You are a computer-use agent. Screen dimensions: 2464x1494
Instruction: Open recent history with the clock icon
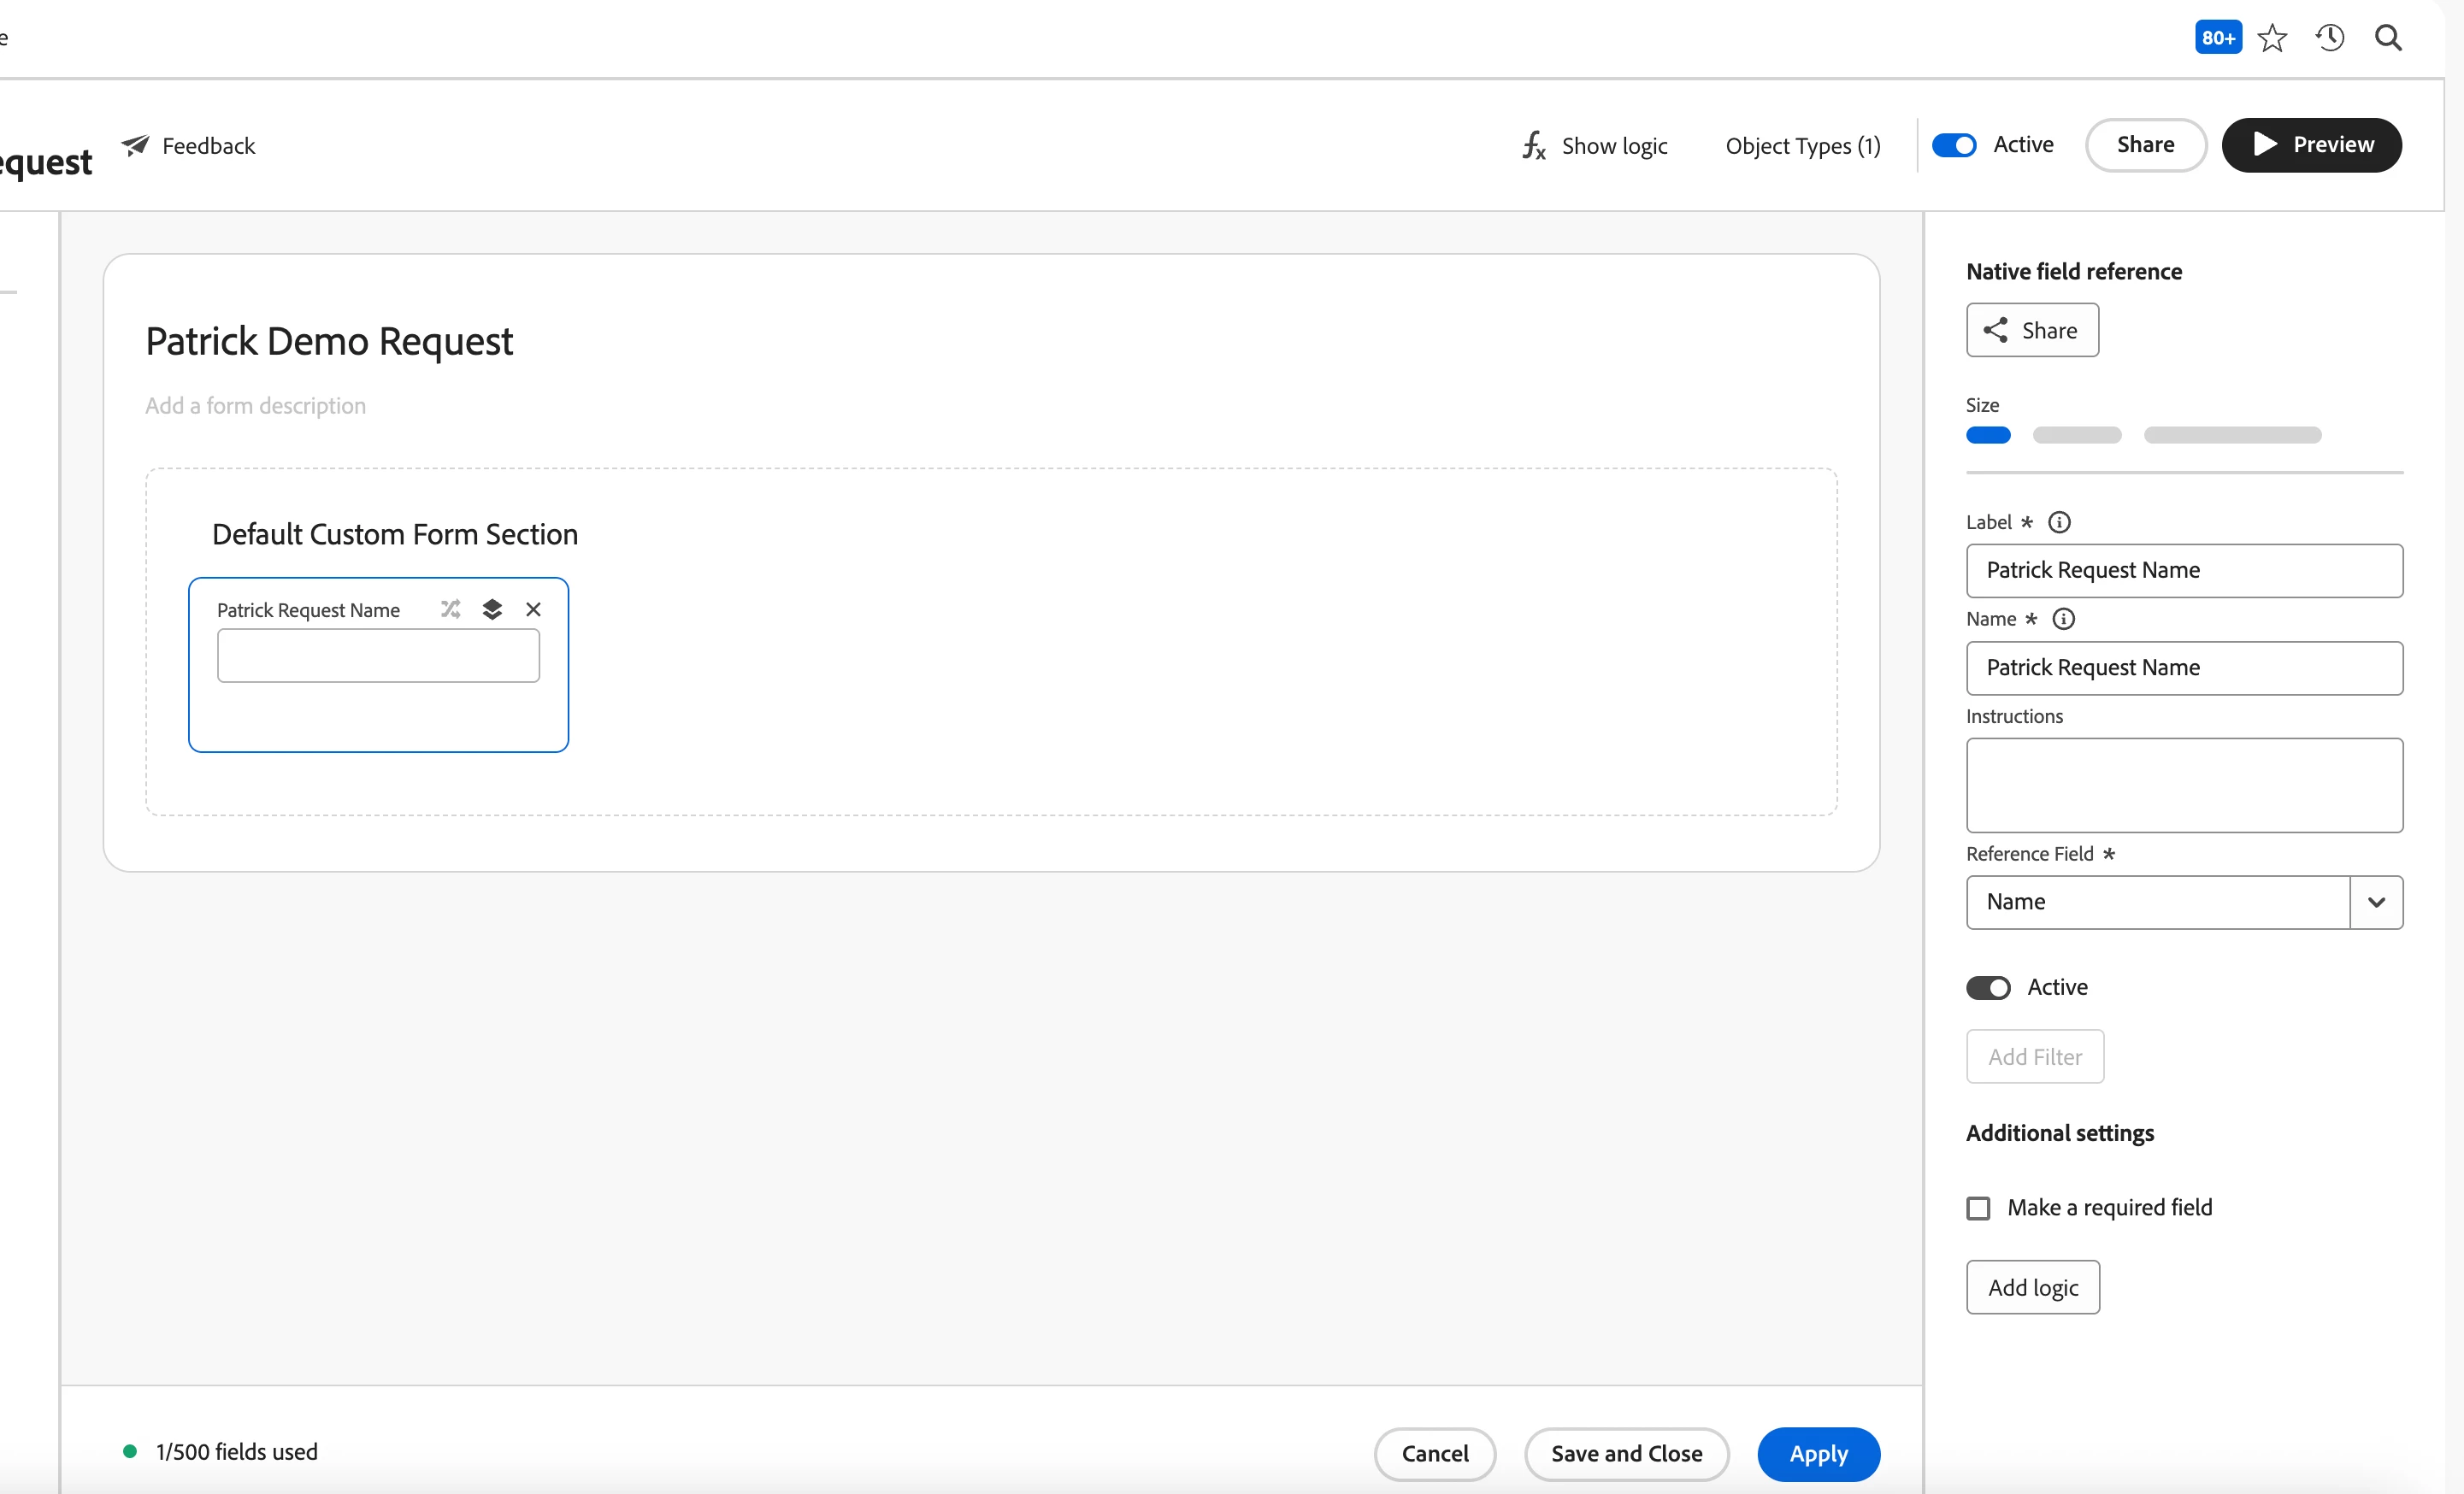2329,37
